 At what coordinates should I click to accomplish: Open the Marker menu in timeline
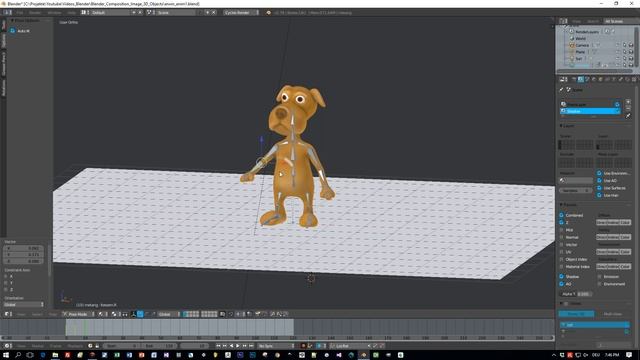pyautogui.click(x=38, y=346)
